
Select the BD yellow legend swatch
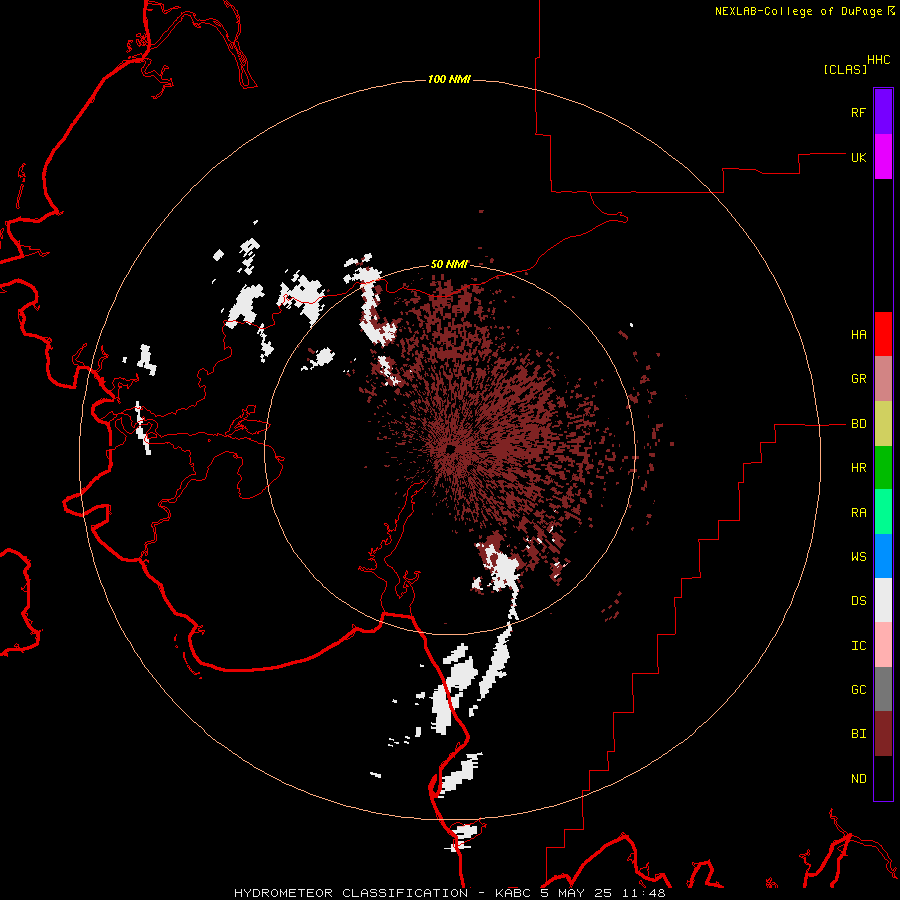pos(883,423)
